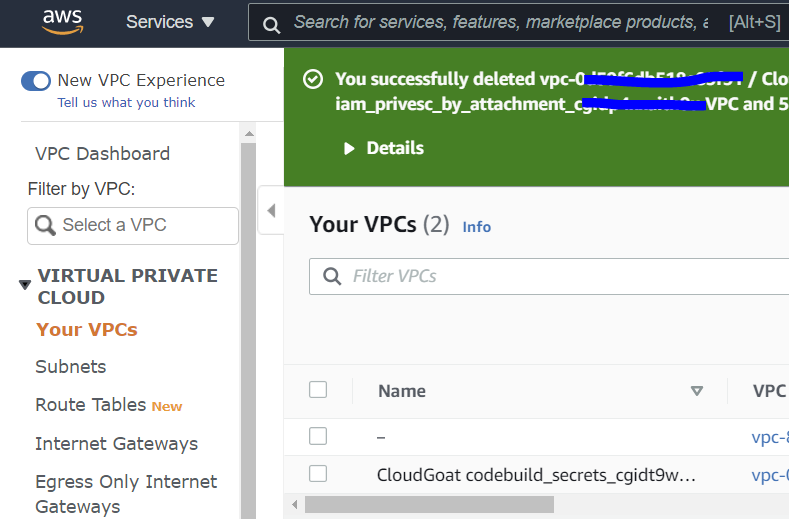Screen dimensions: 789x519
Task: Check the CloudGoat codebuild_secrets row checkbox
Action: (x=318, y=474)
